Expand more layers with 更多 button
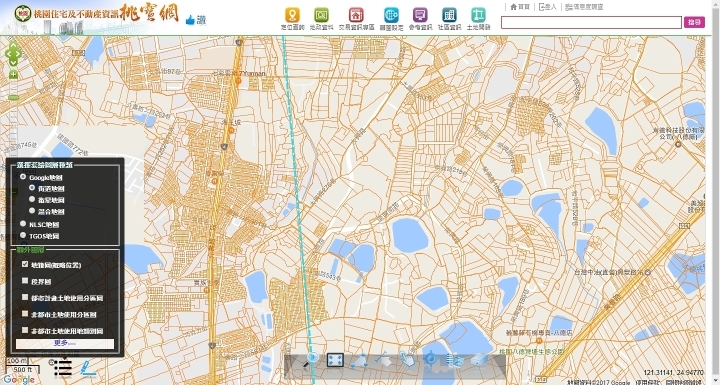The height and width of the screenshot is (385, 720). click(65, 344)
